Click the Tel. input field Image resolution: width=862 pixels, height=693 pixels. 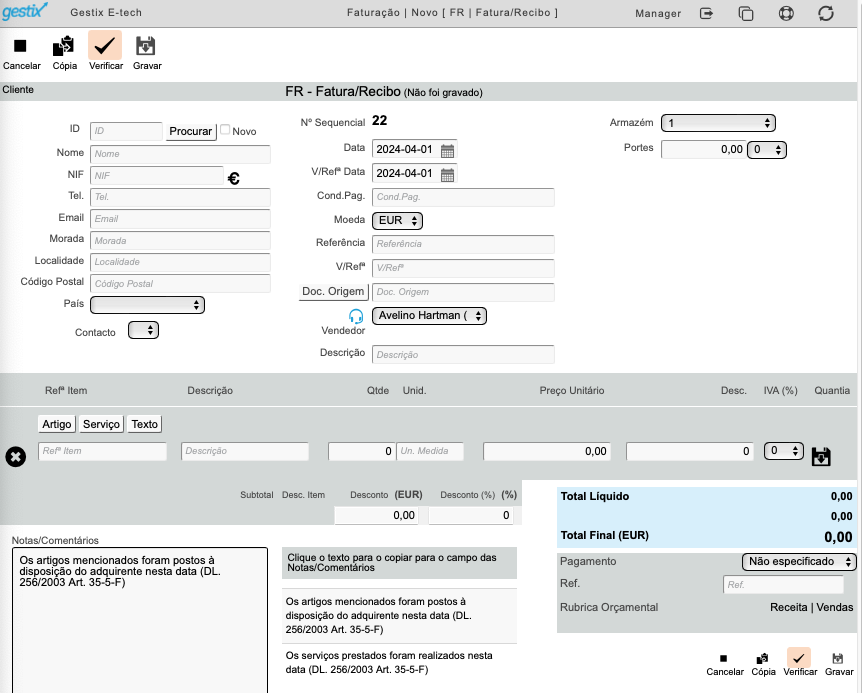pyautogui.click(x=180, y=197)
